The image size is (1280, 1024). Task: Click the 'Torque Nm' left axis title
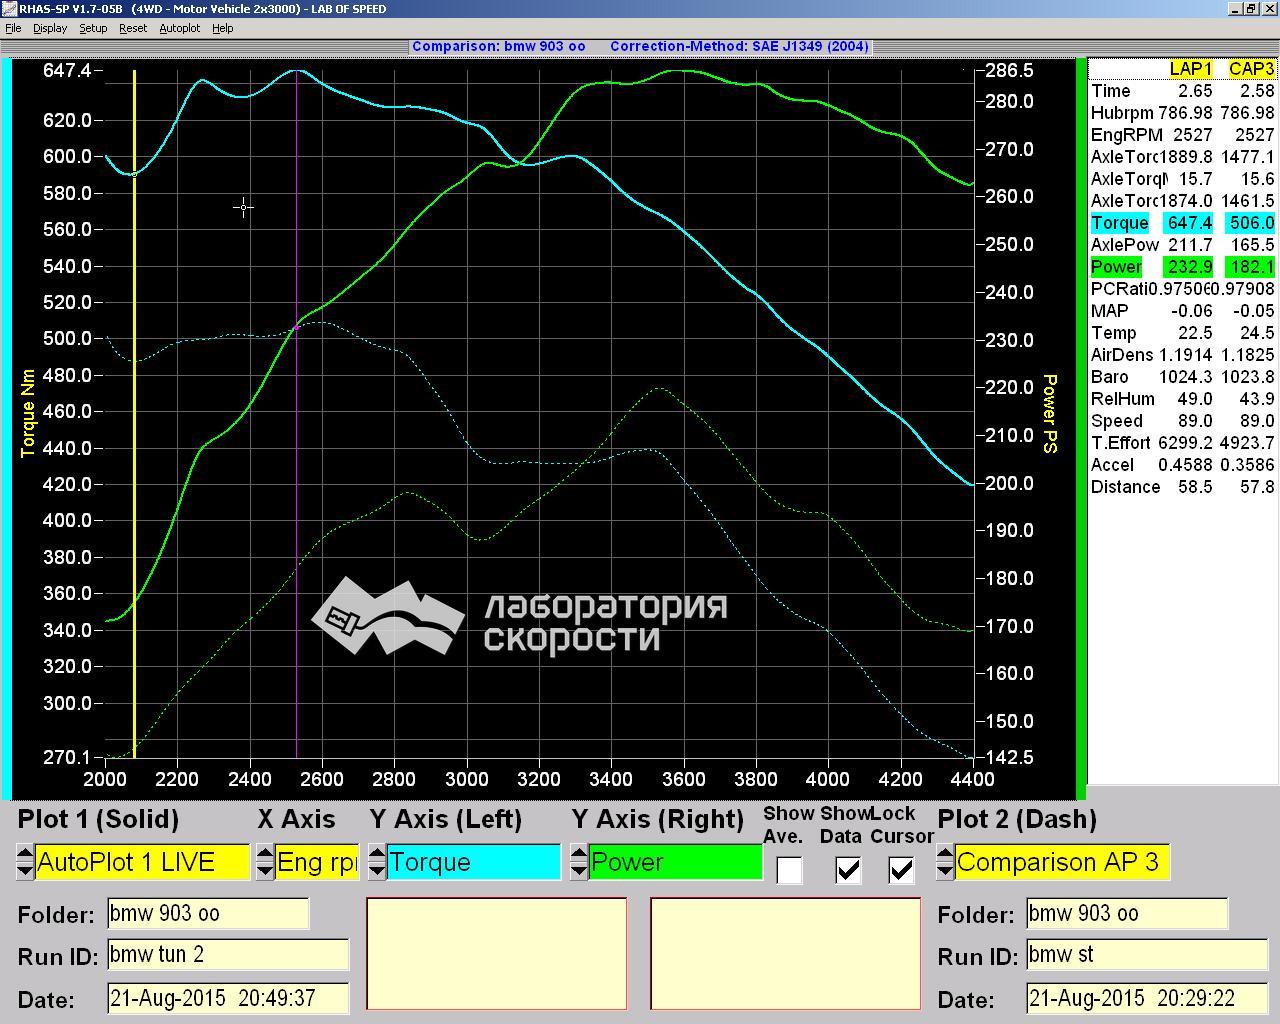[28, 413]
